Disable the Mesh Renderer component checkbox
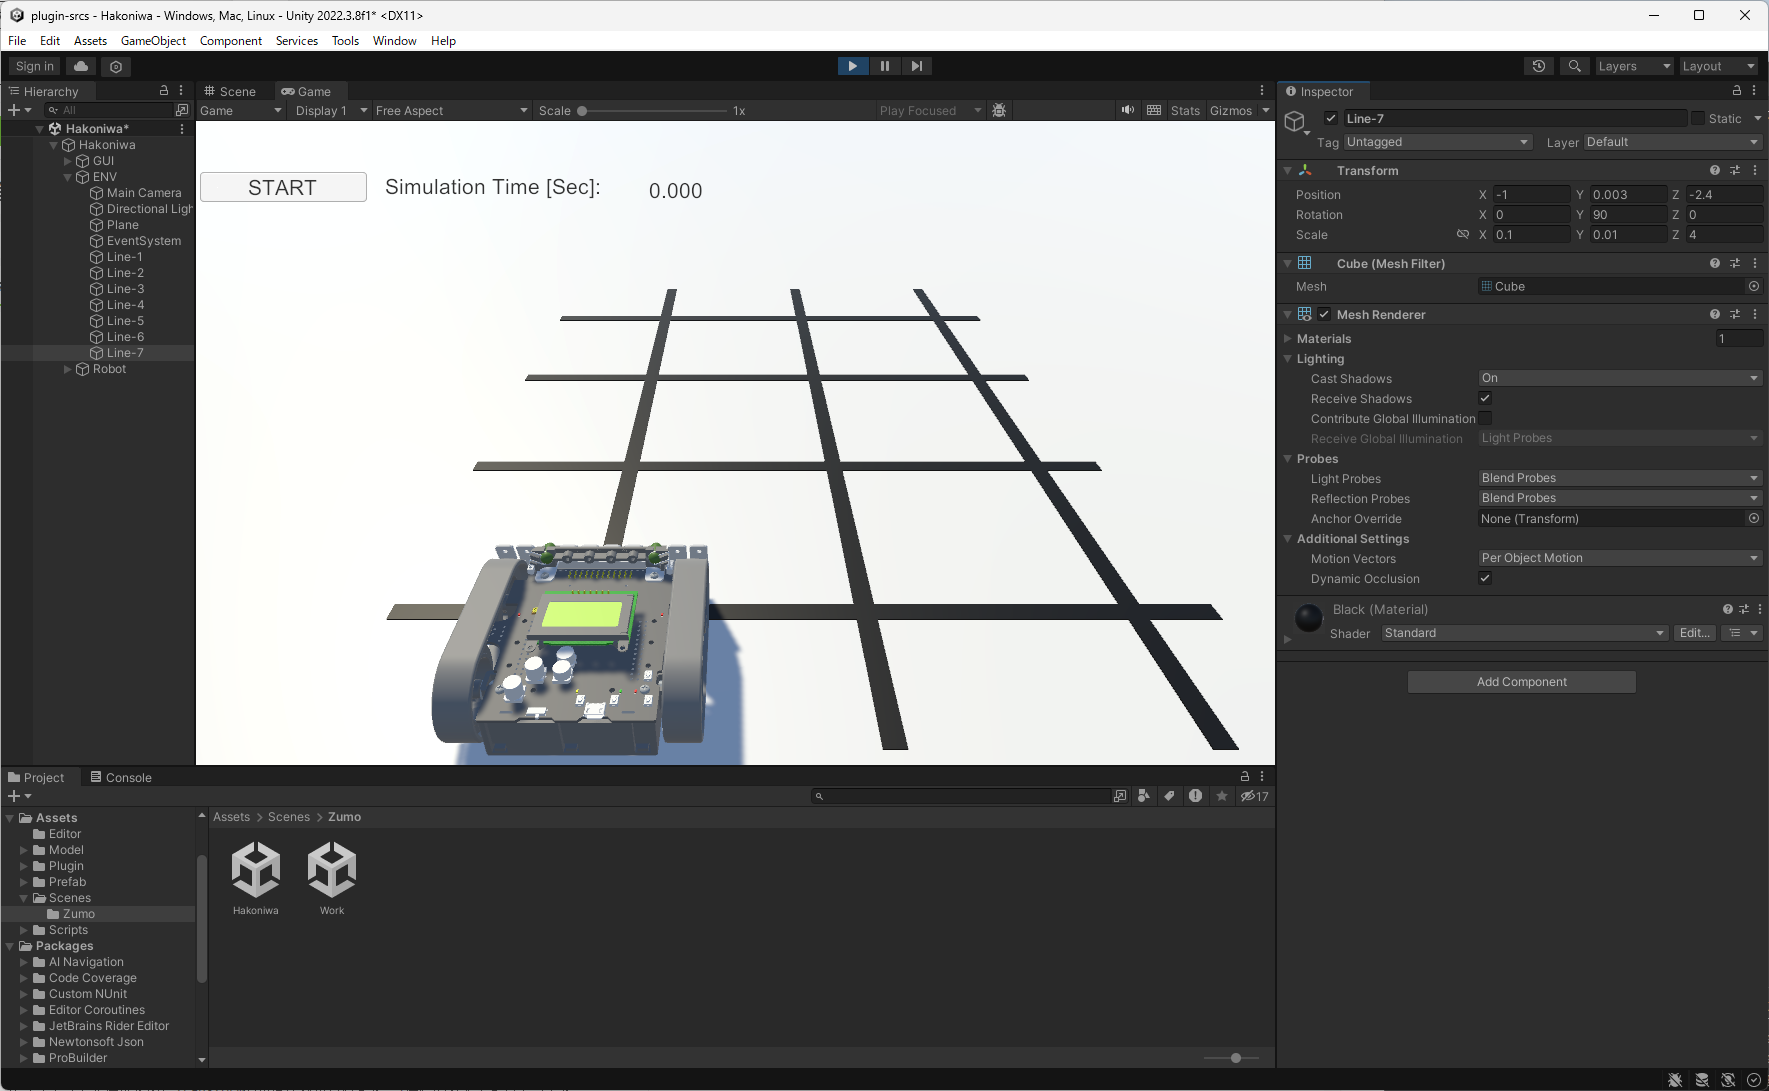Image resolution: width=1769 pixels, height=1091 pixels. (1324, 314)
